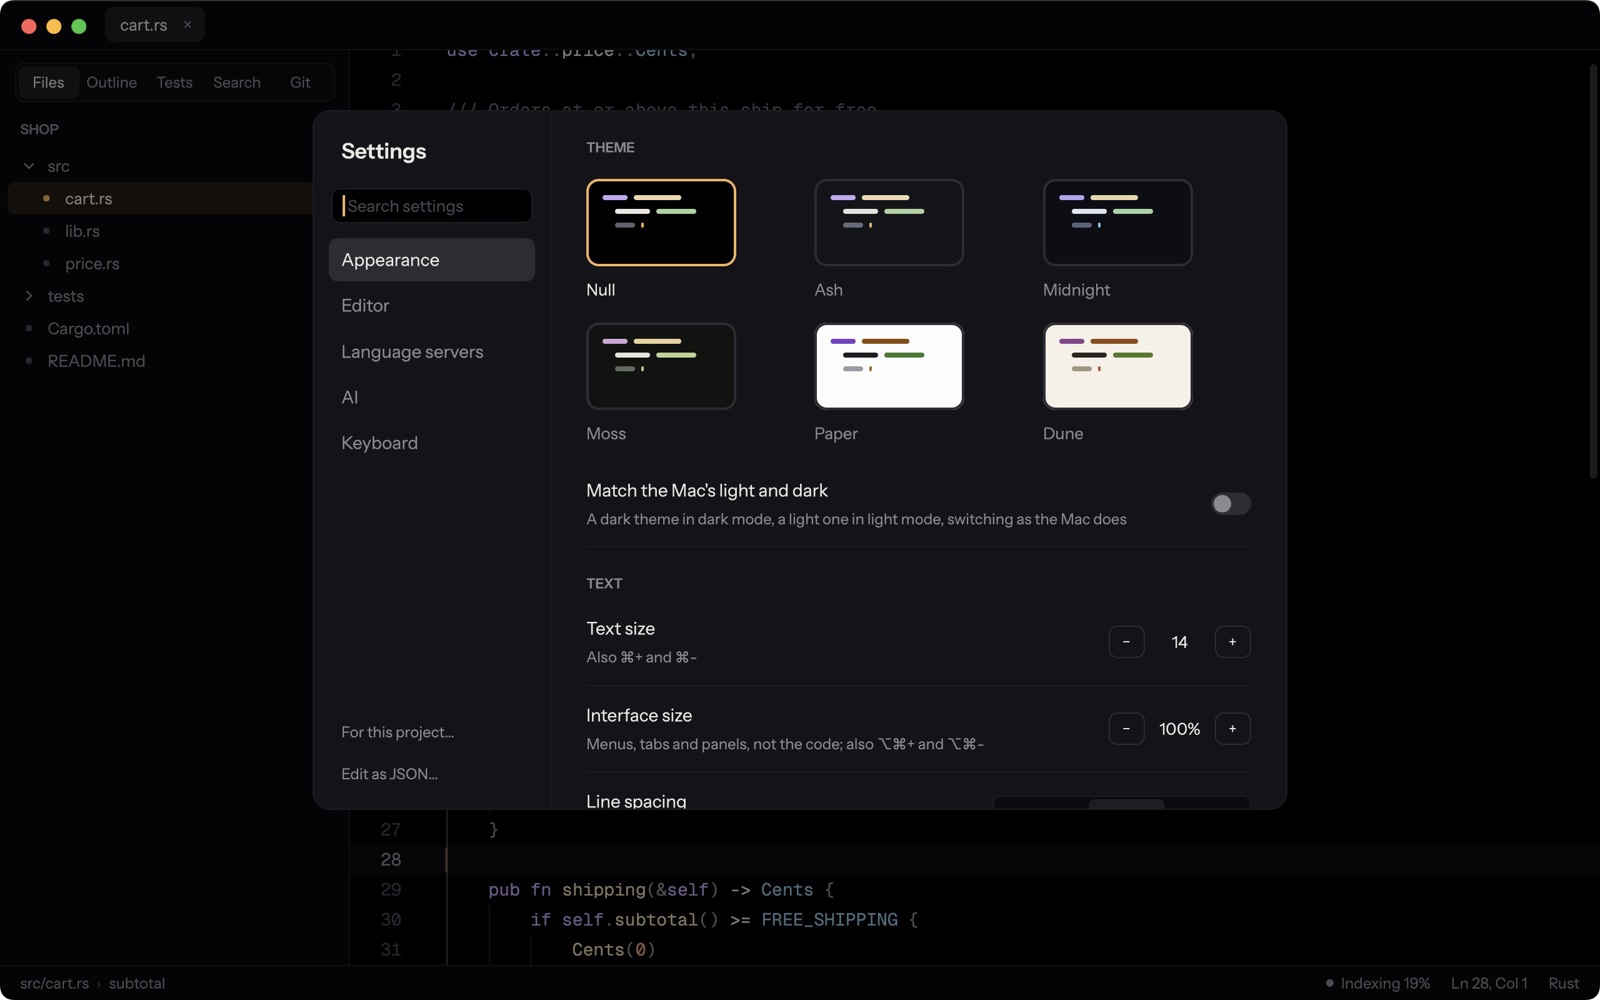The height and width of the screenshot is (1000, 1600).
Task: Click the Search settings field
Action: pyautogui.click(x=432, y=206)
